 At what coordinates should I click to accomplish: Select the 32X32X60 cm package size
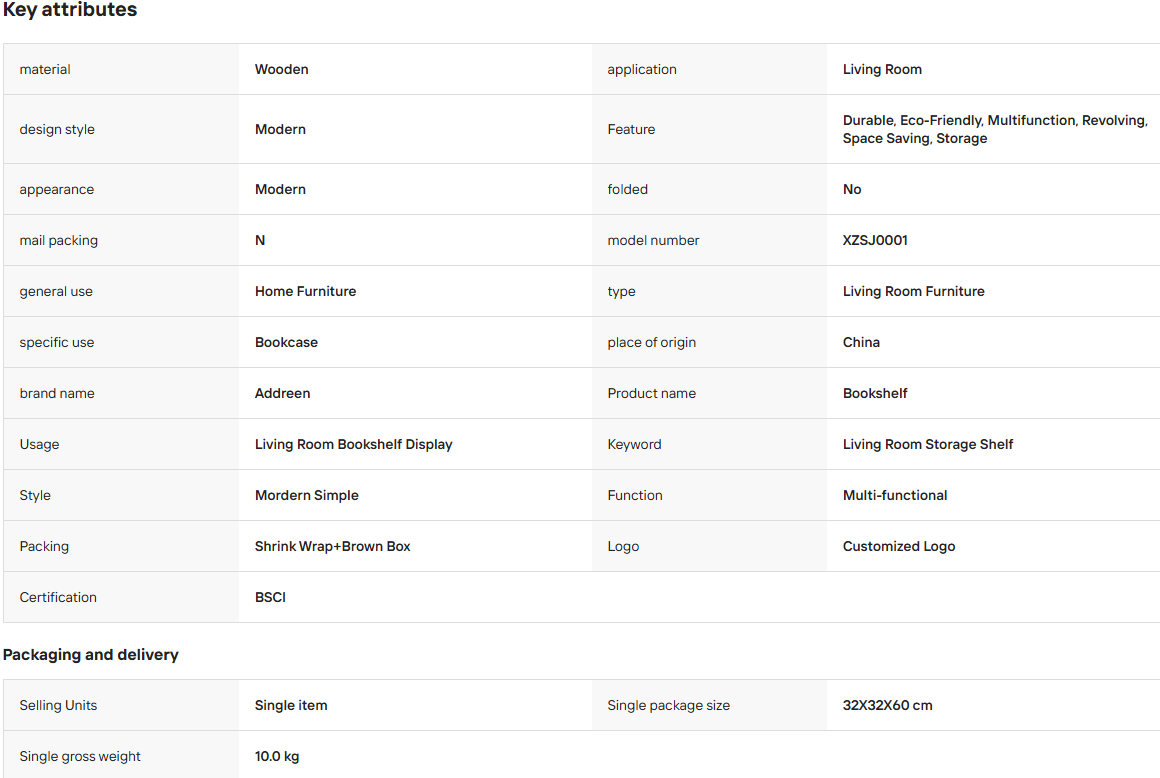[888, 706]
